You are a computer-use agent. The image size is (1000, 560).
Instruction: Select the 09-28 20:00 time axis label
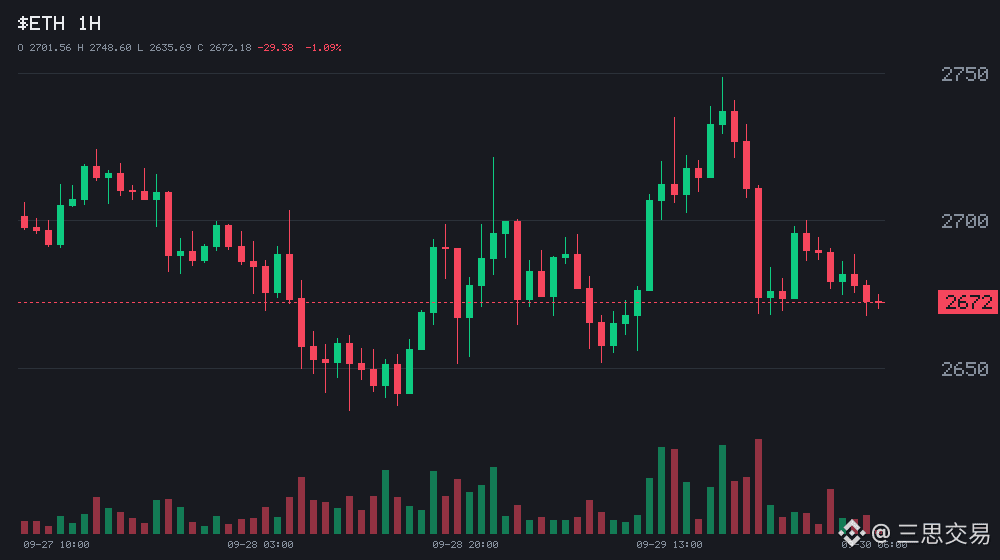pyautogui.click(x=465, y=545)
